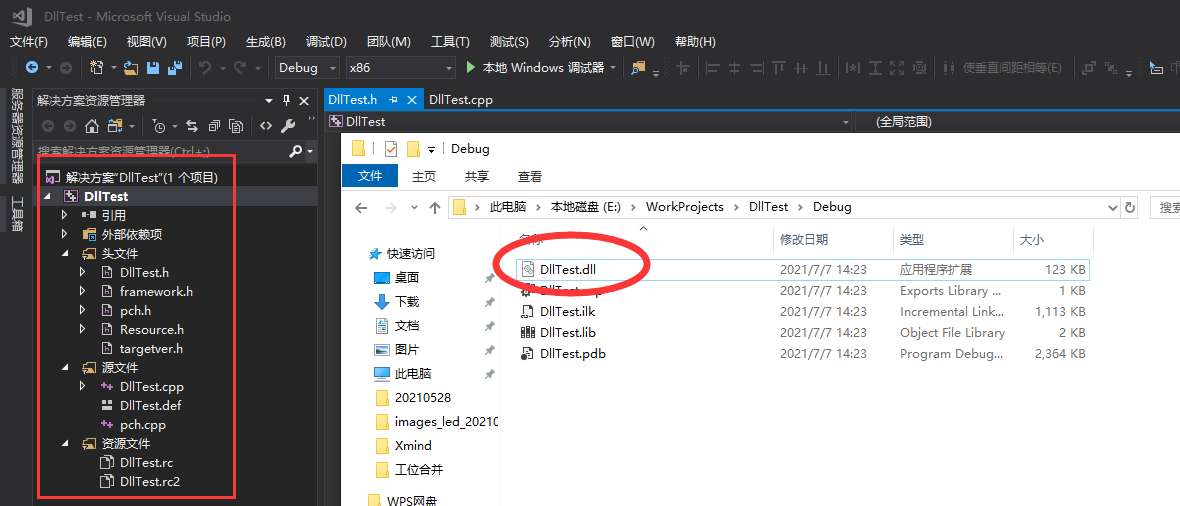The width and height of the screenshot is (1180, 506).
Task: Open the 文件 tab in Explorer
Action: [370, 176]
